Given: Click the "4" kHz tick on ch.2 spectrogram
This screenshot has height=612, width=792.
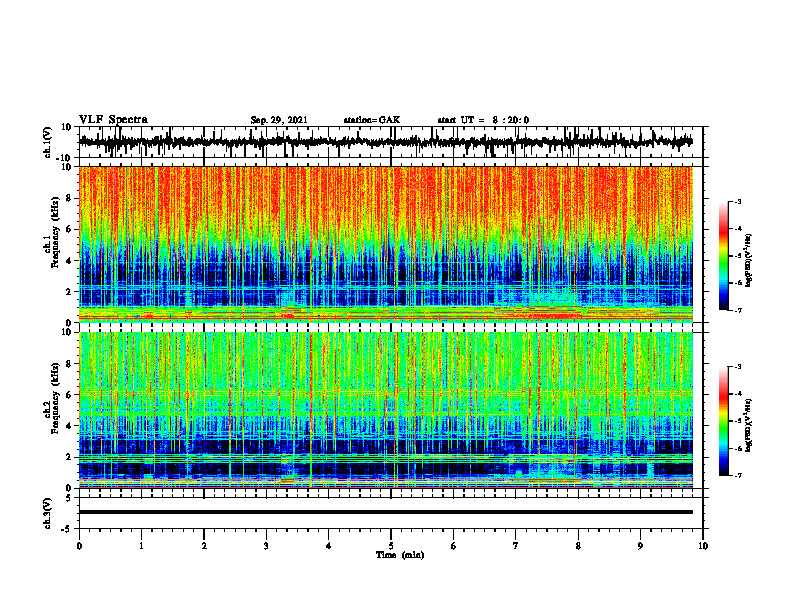Looking at the screenshot, I should (69, 426).
